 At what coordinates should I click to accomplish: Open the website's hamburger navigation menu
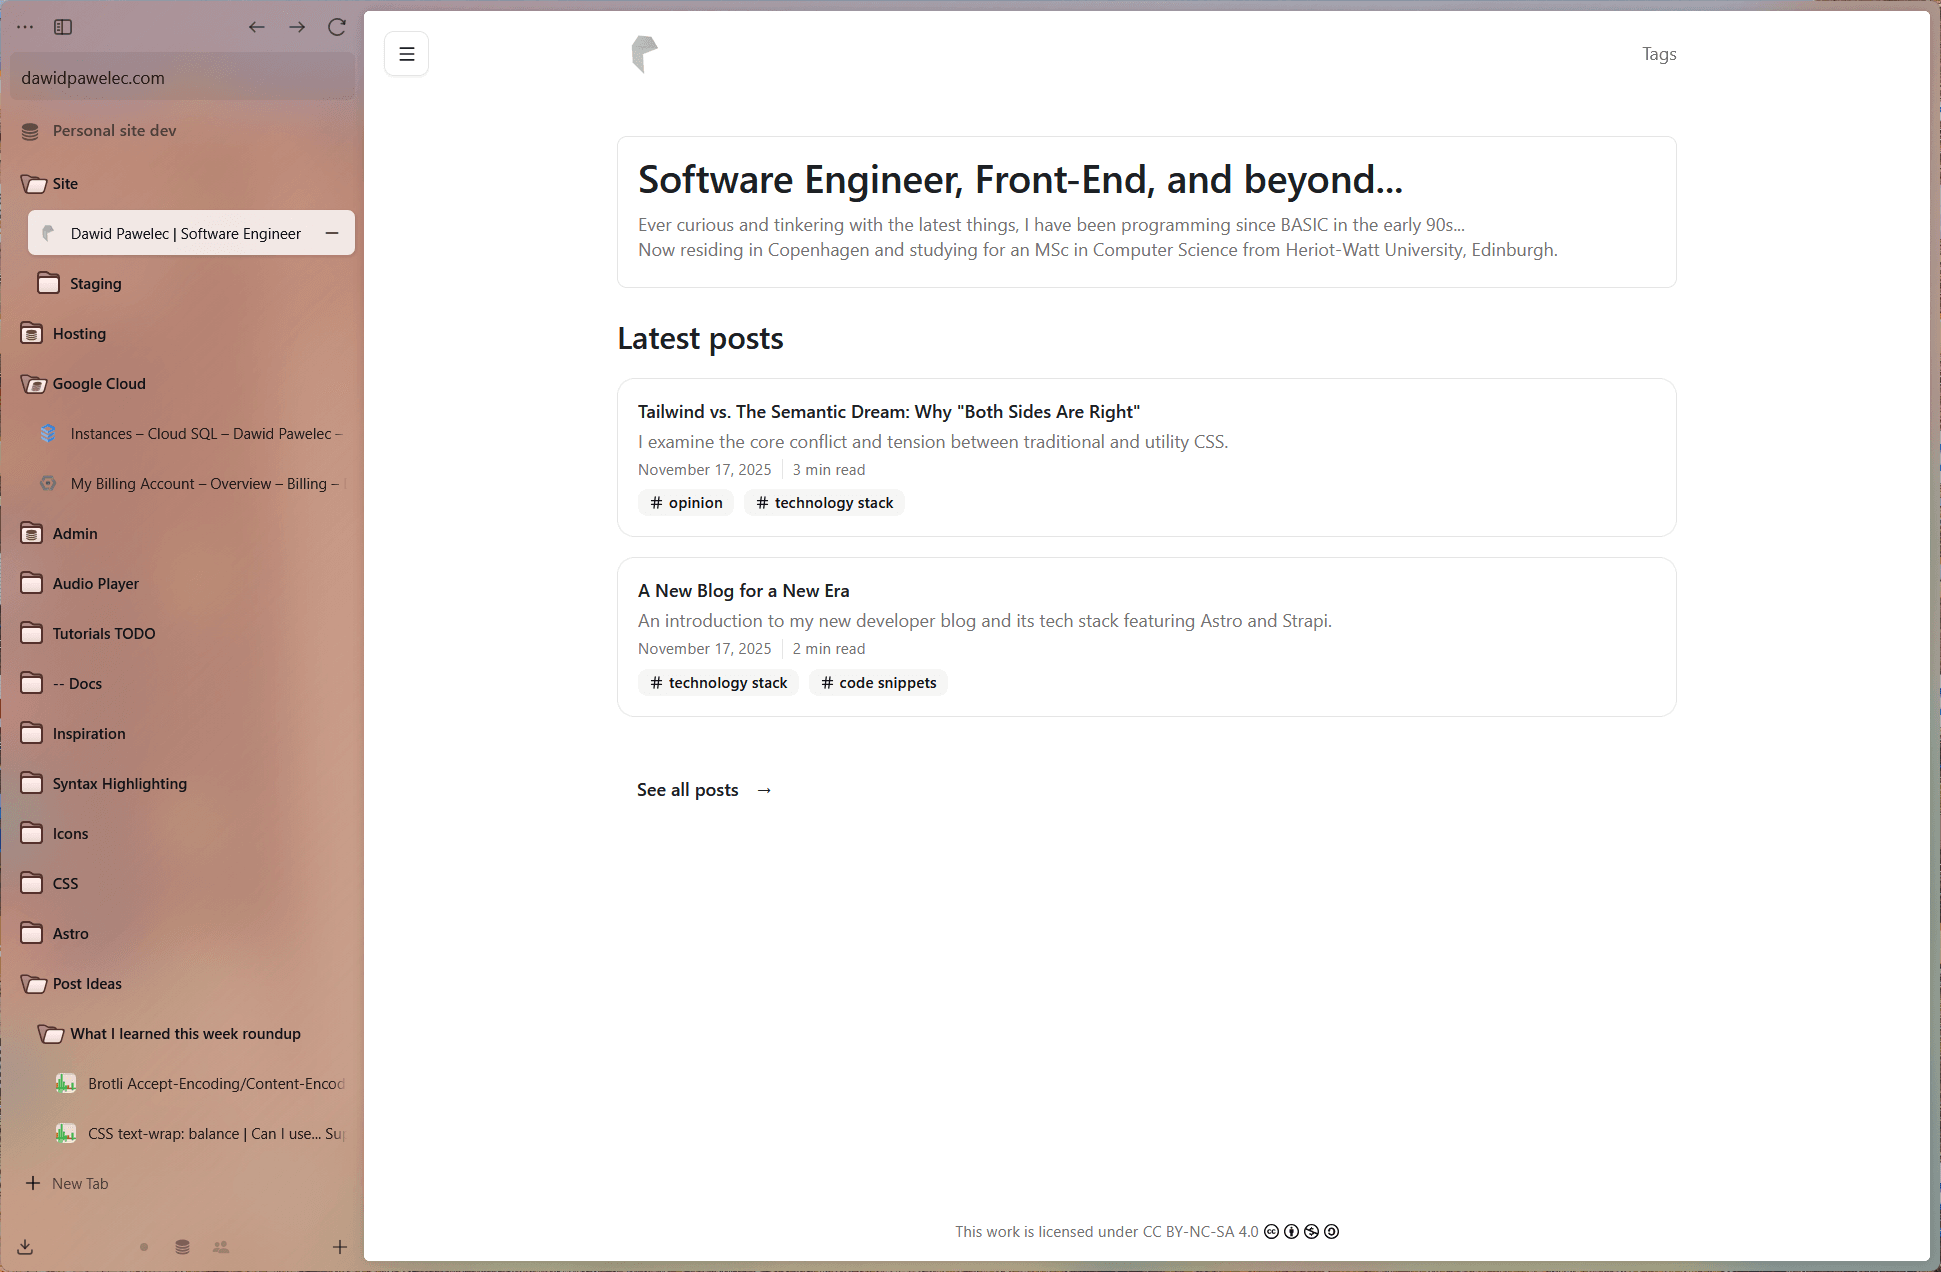click(406, 53)
